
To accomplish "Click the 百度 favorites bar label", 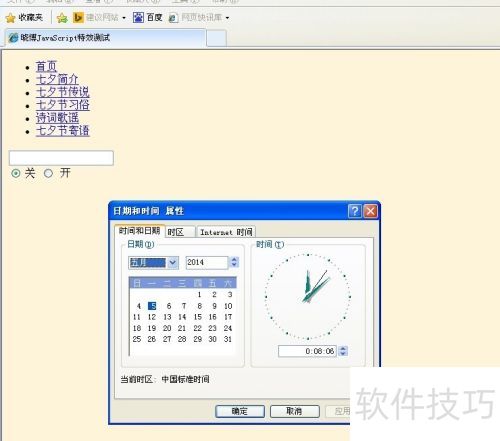I will click(154, 17).
